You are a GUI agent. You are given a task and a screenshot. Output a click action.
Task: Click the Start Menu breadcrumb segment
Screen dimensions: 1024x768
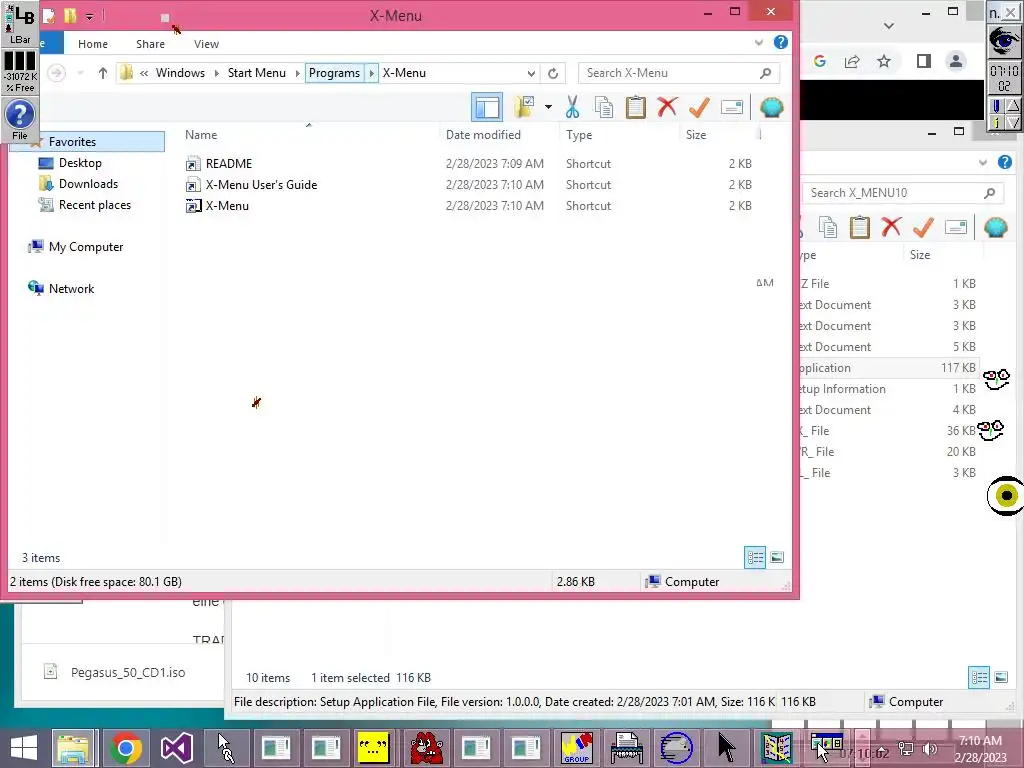pyautogui.click(x=257, y=73)
